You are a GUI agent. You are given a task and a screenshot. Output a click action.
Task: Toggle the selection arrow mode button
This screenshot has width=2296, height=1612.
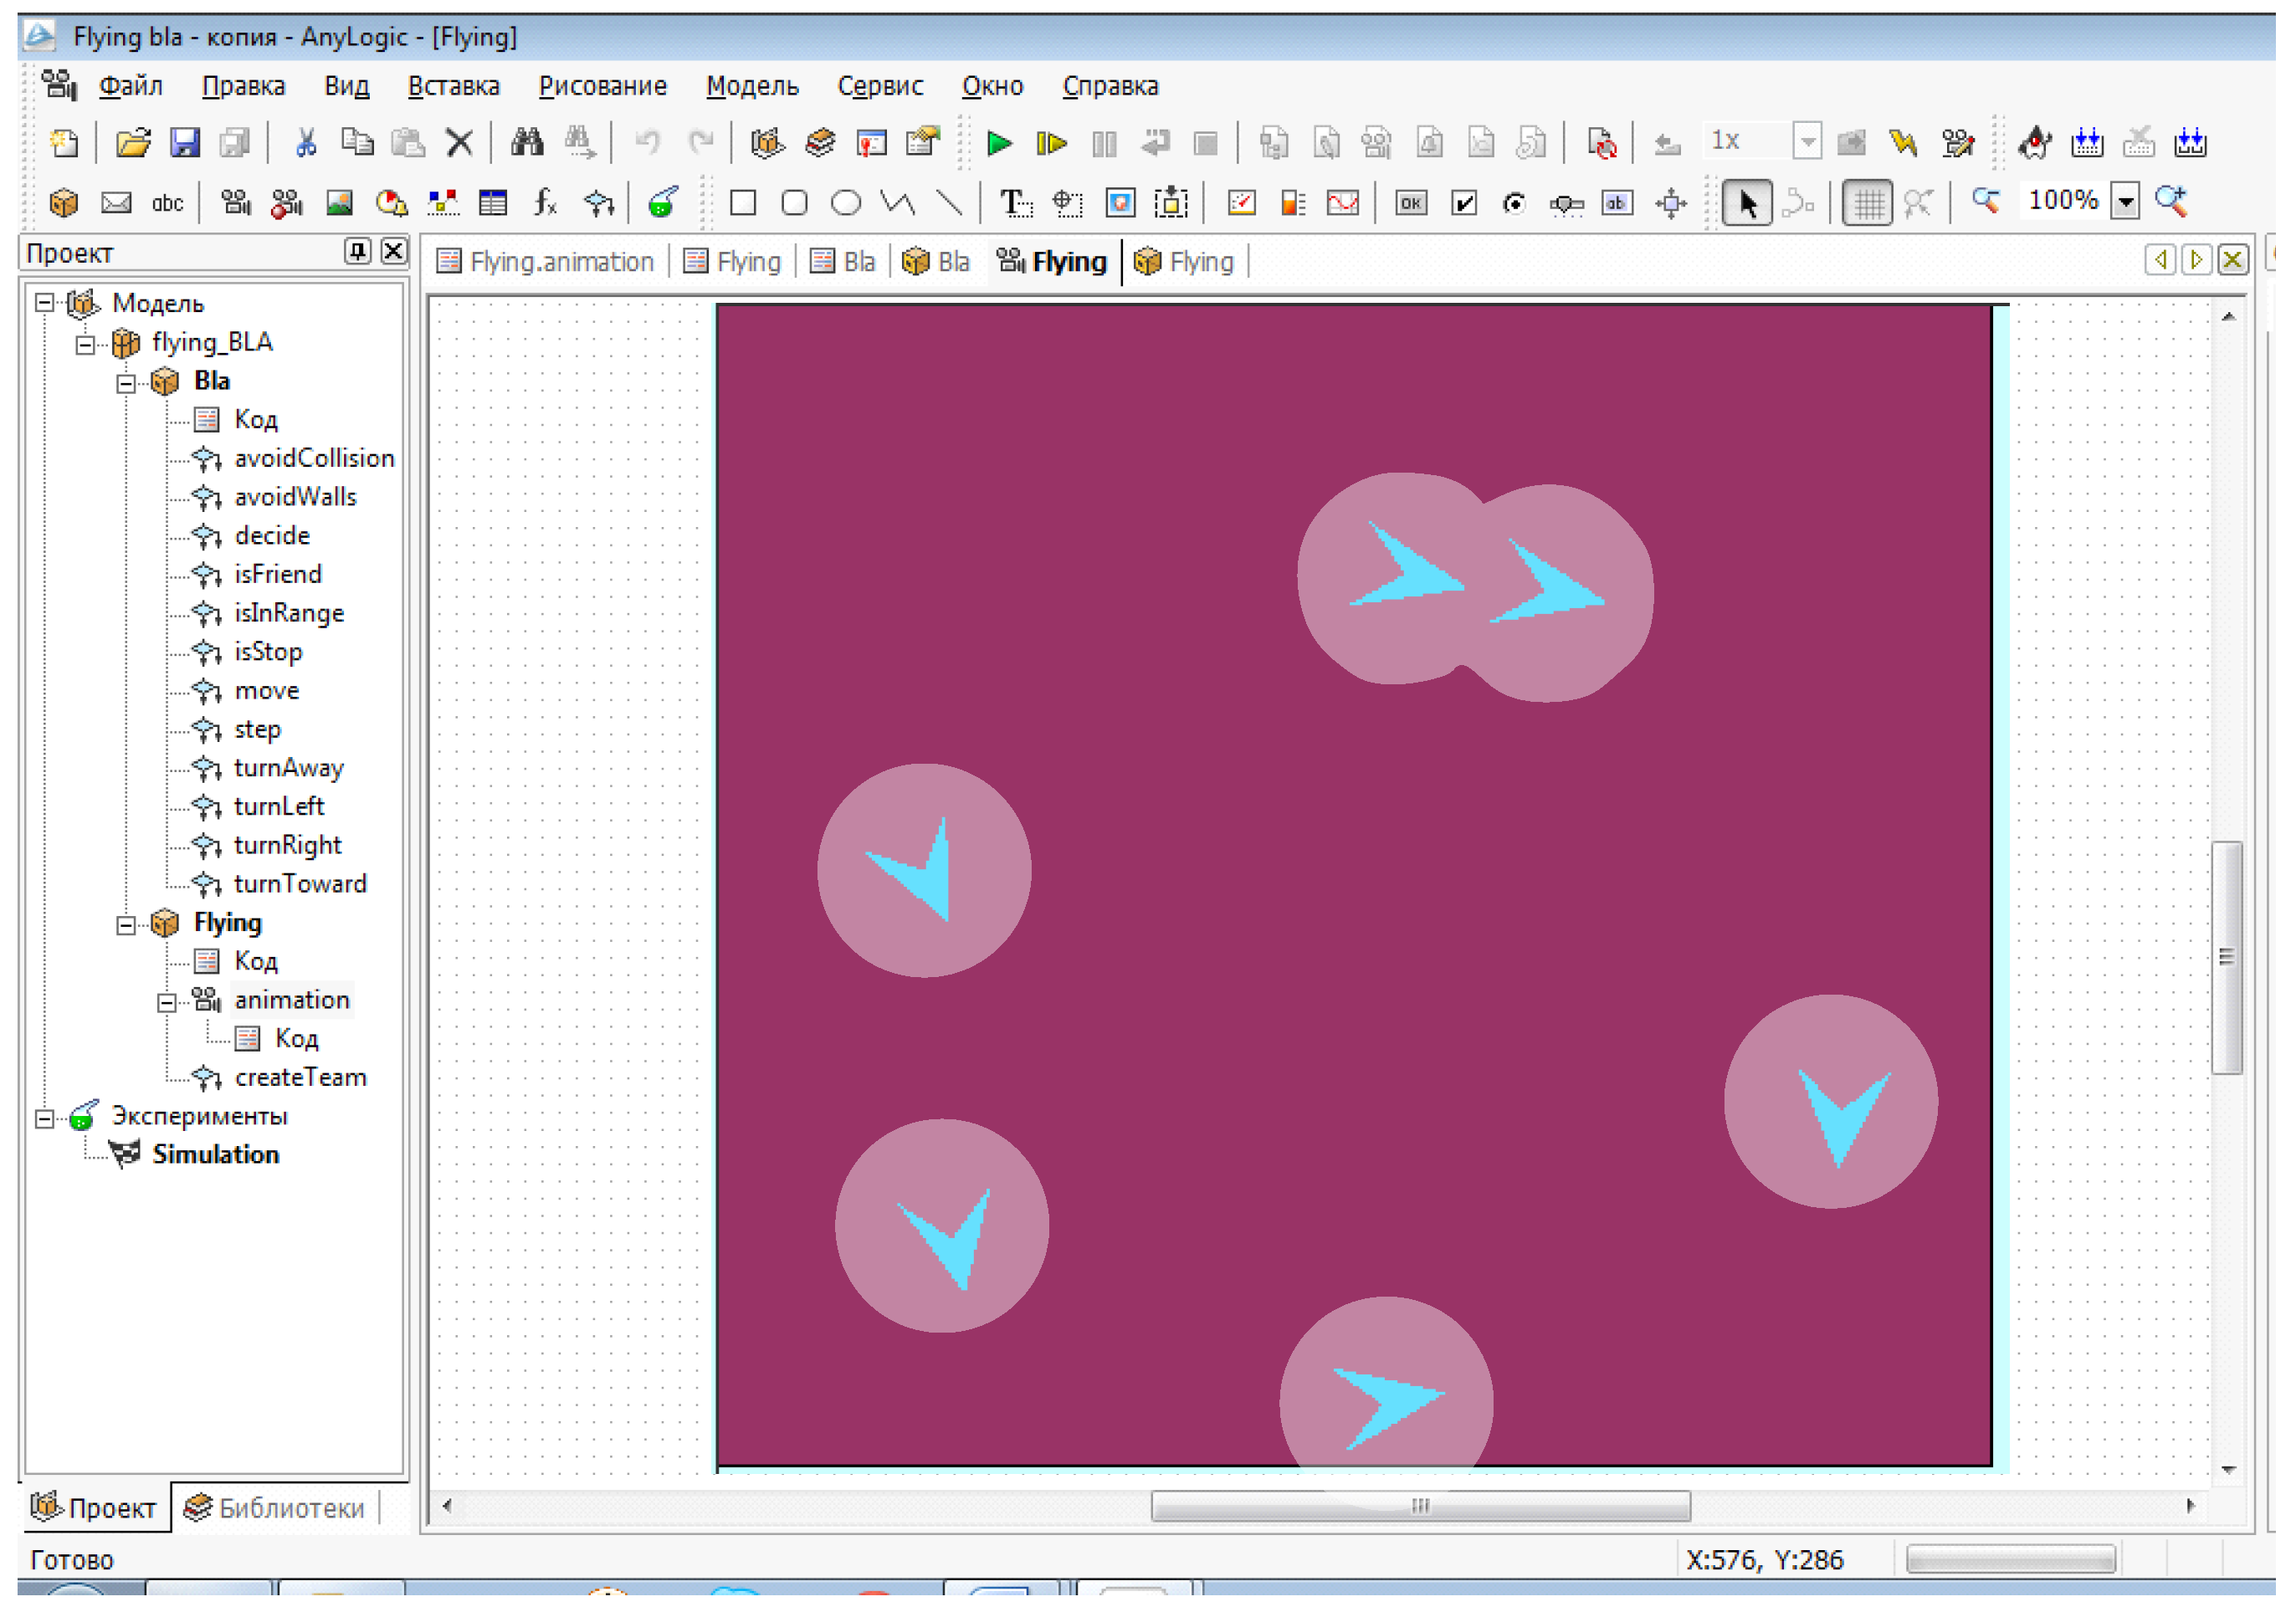(x=1746, y=204)
